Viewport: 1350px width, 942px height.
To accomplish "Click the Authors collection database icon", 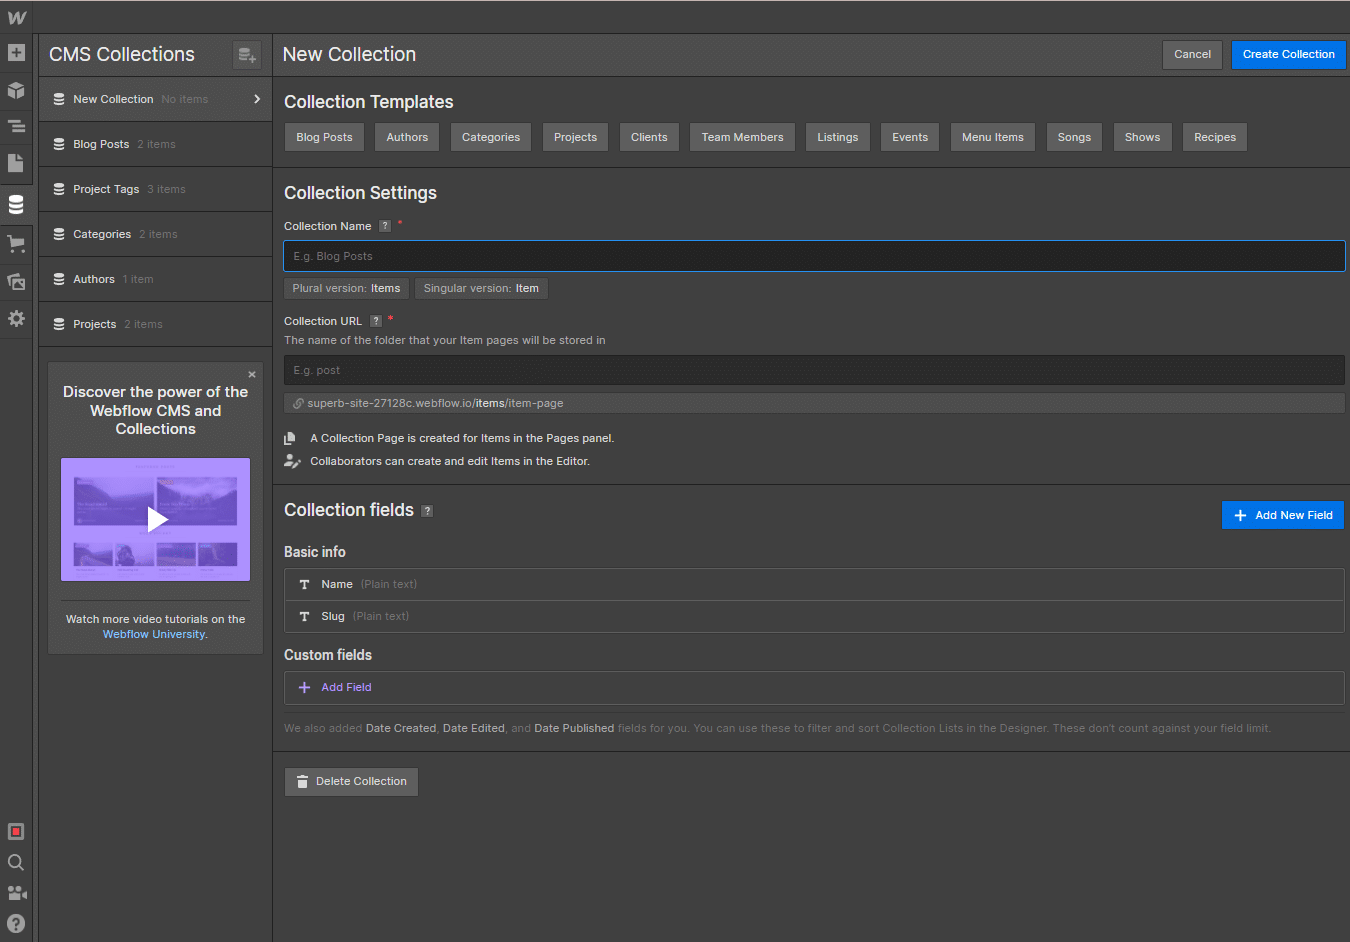I will [59, 279].
